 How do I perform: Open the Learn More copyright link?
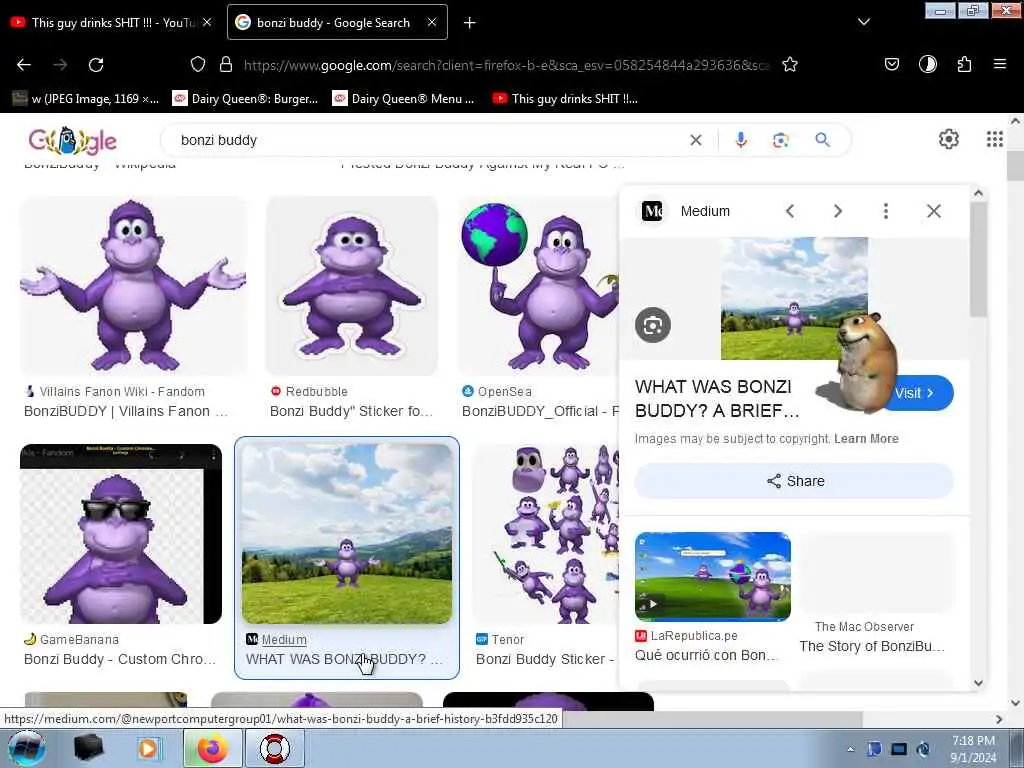point(866,439)
